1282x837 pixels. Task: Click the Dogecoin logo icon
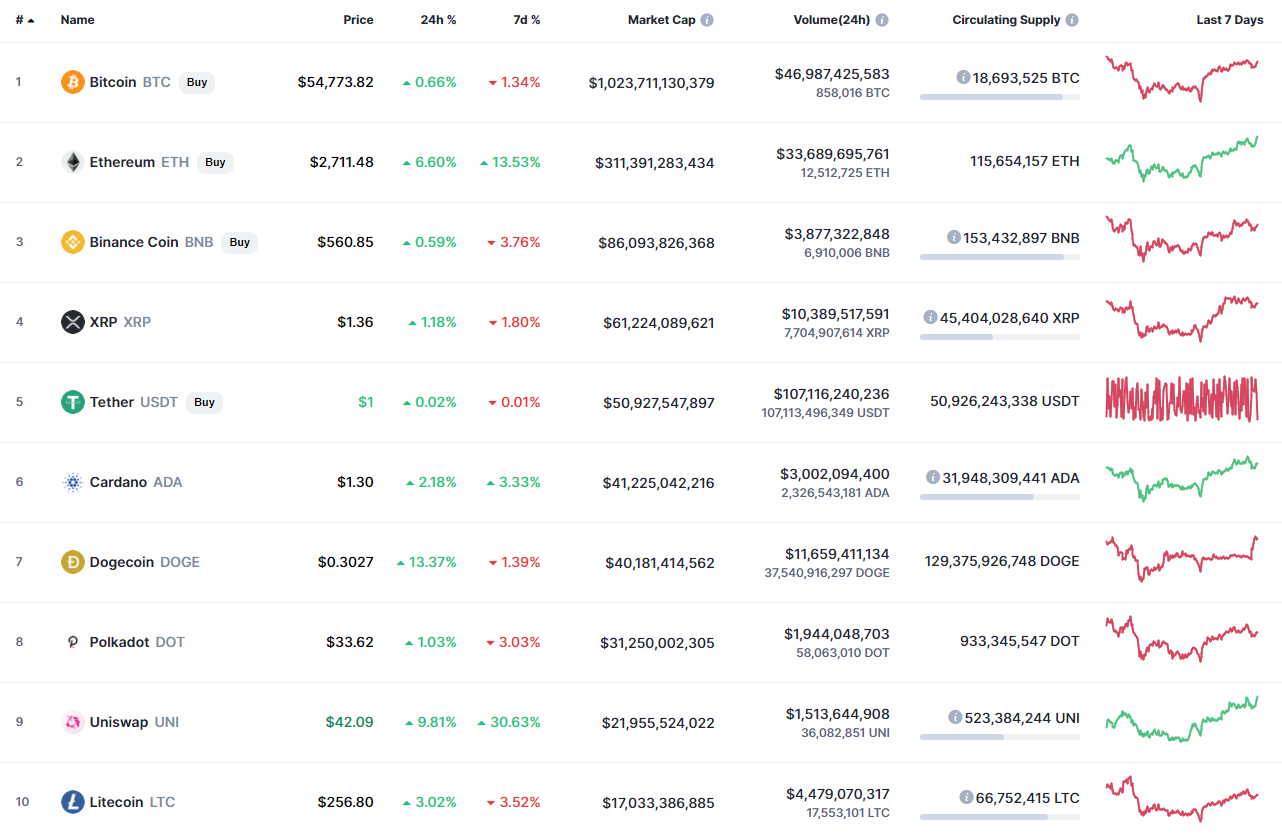73,562
